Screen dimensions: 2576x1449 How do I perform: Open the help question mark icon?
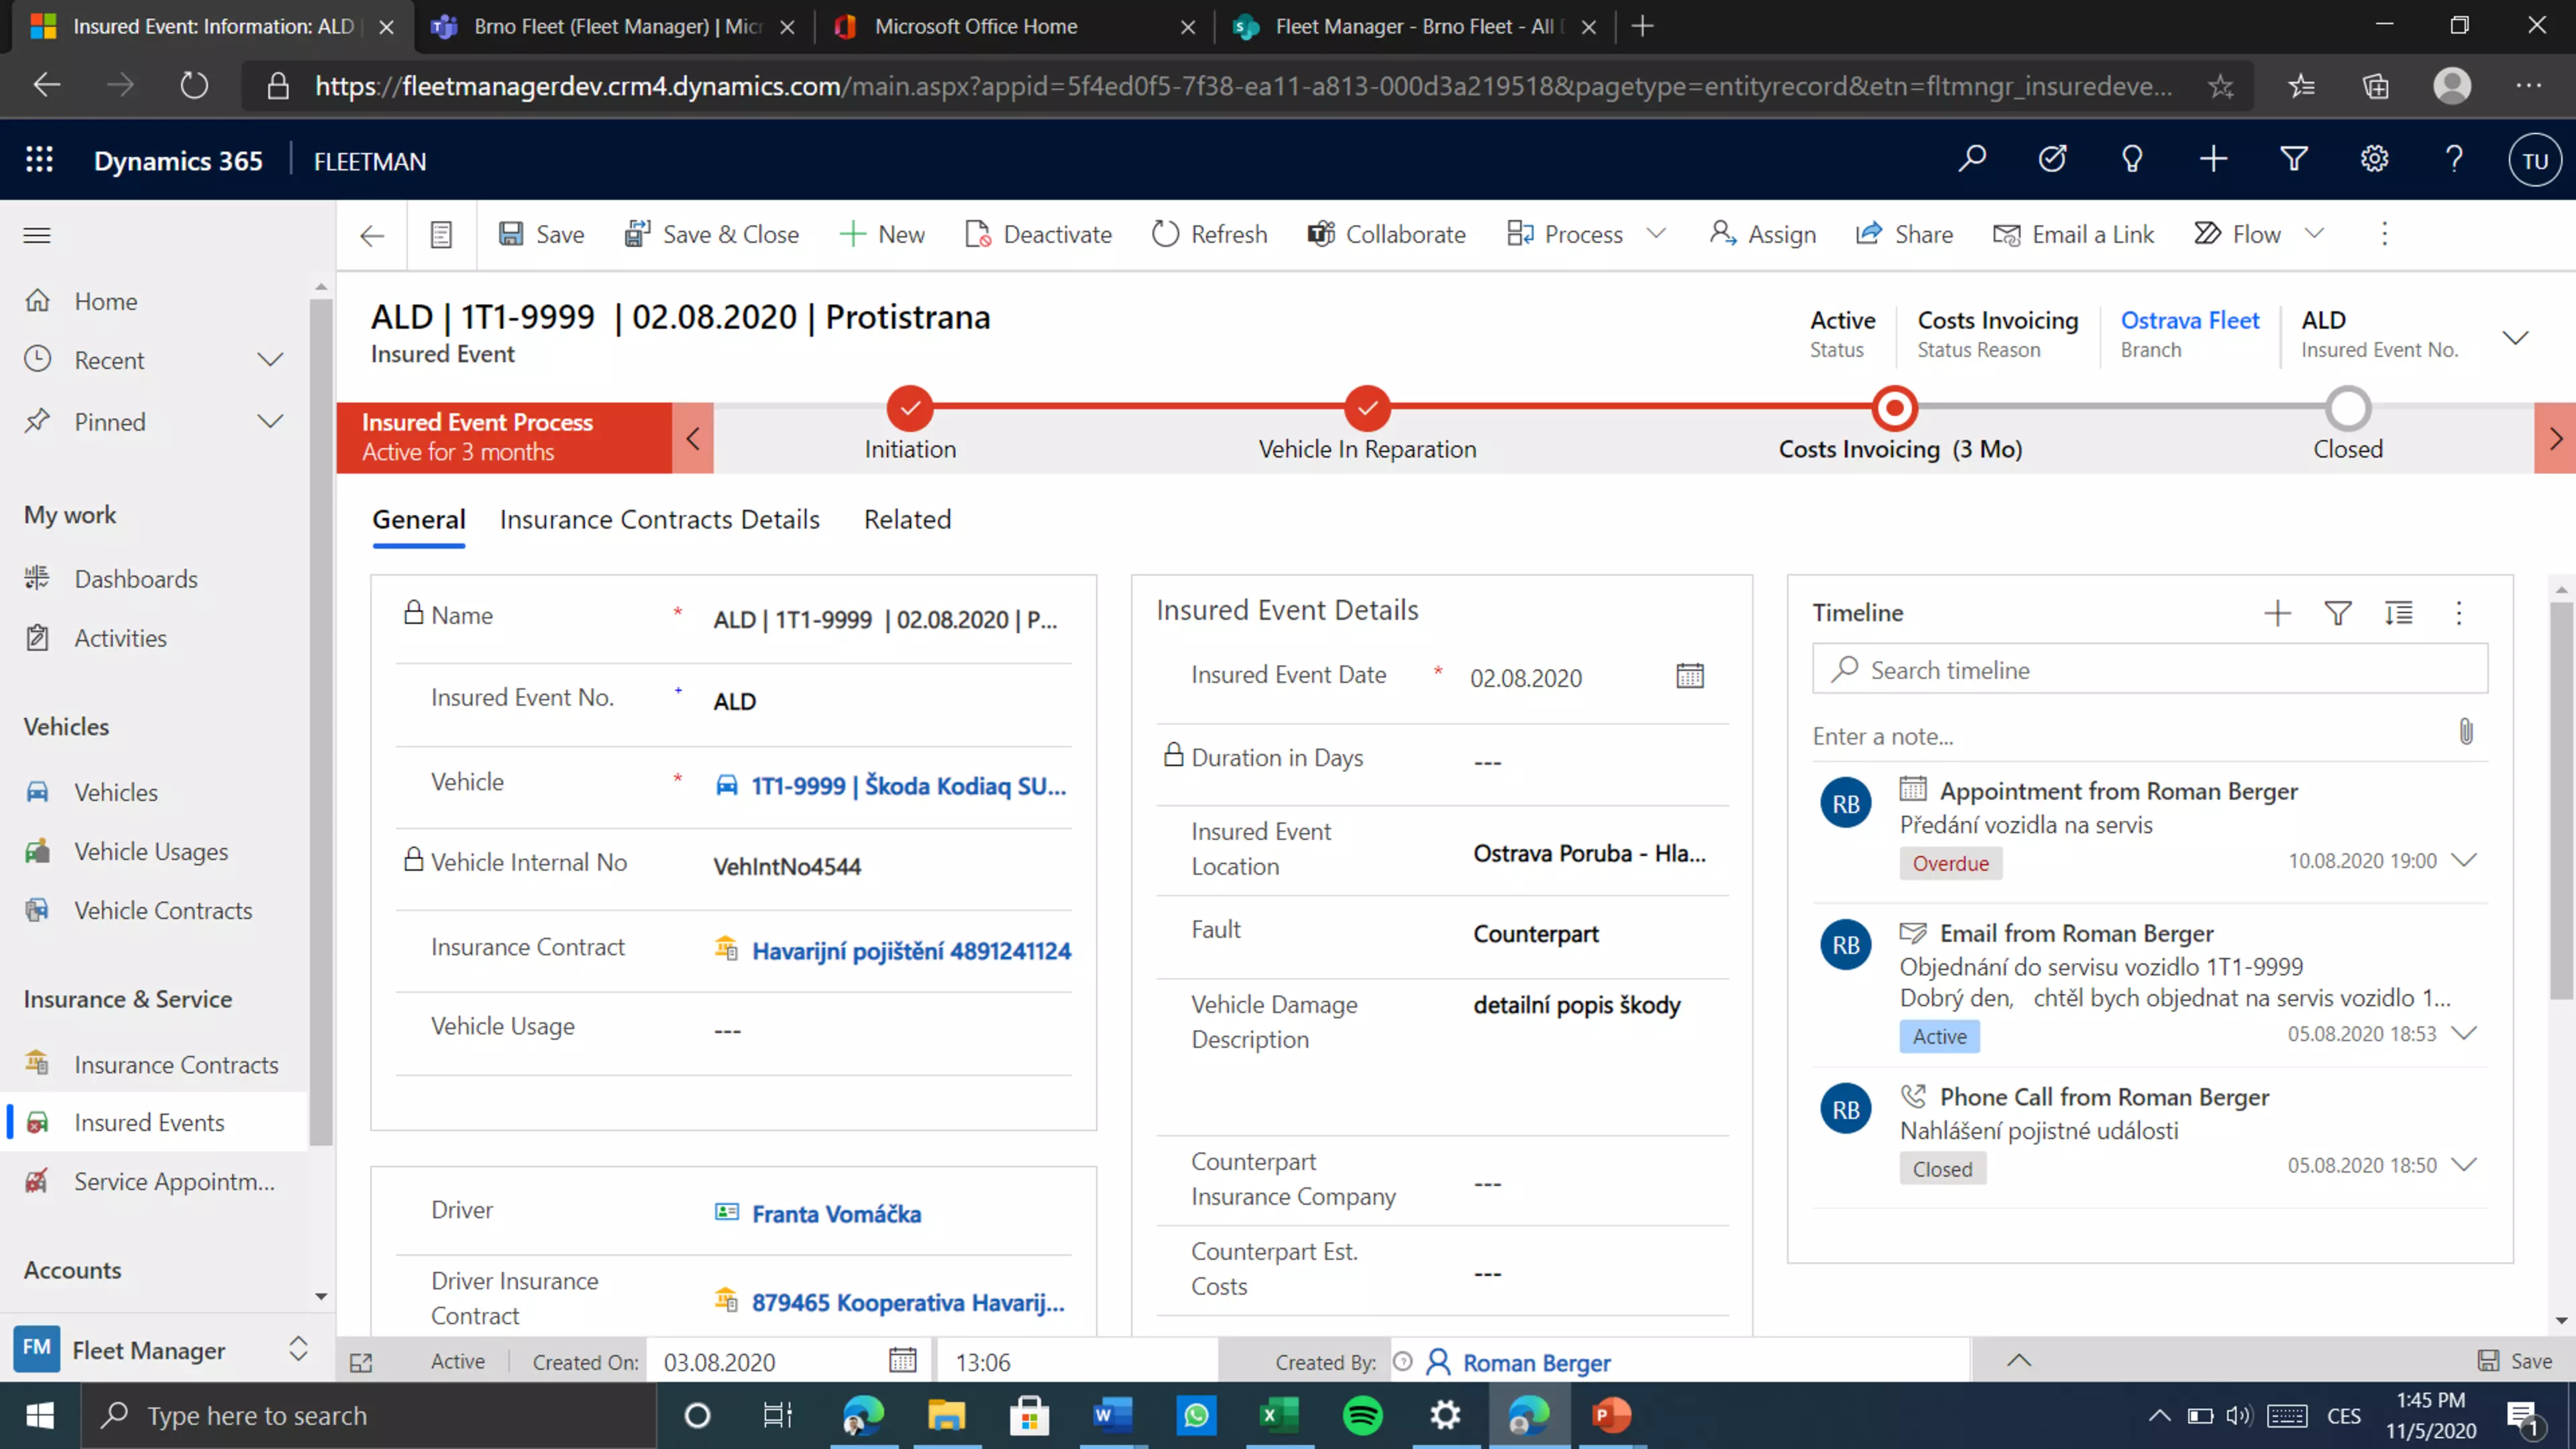pyautogui.click(x=2454, y=160)
